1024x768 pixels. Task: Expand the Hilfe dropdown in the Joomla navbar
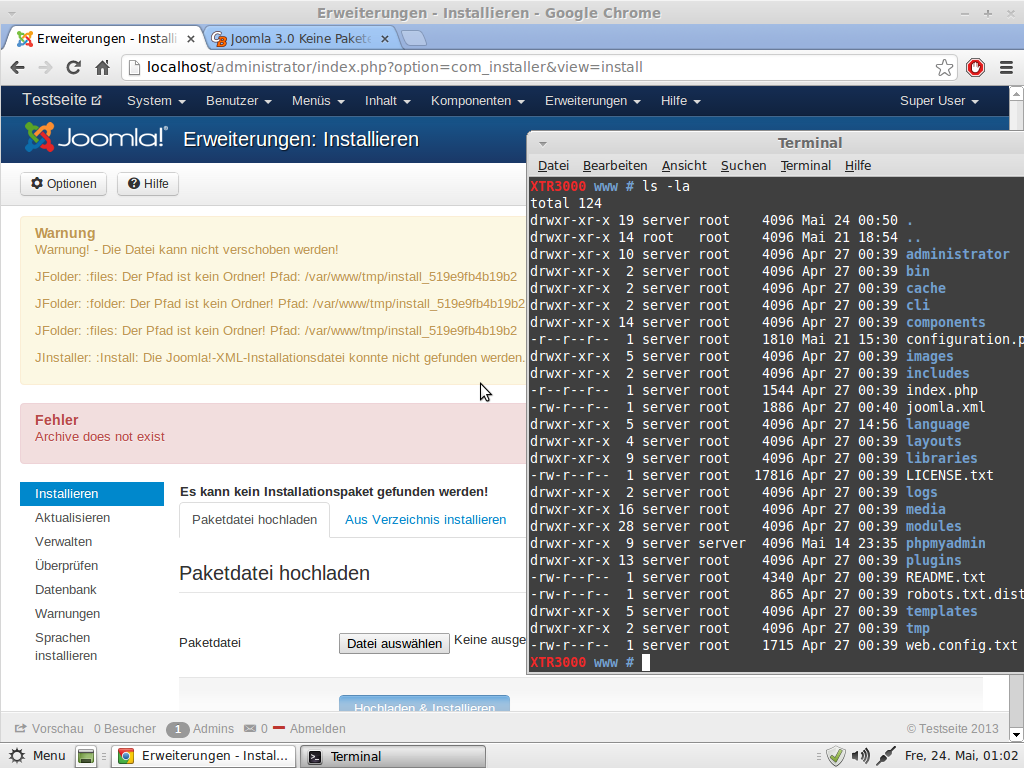(680, 101)
